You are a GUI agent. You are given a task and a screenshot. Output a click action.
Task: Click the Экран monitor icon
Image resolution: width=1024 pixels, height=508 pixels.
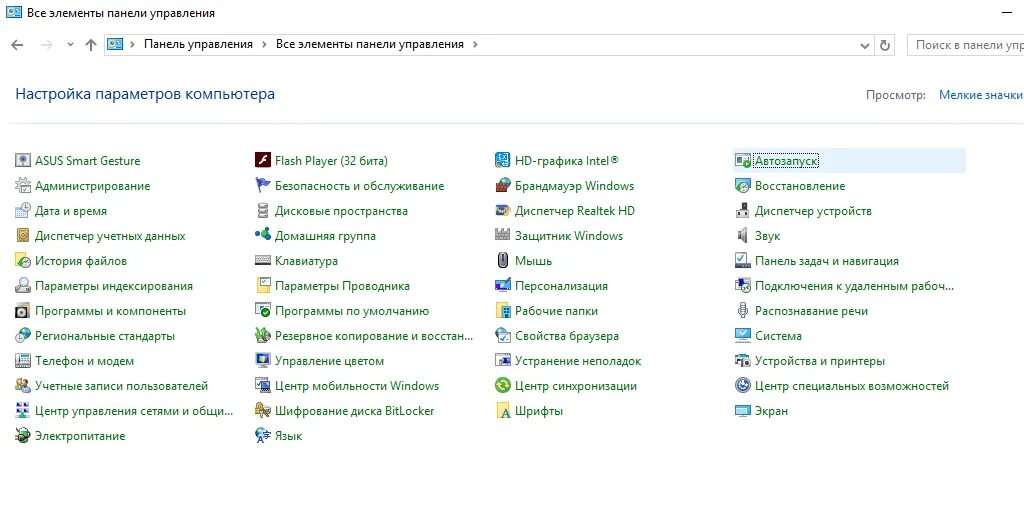(743, 411)
